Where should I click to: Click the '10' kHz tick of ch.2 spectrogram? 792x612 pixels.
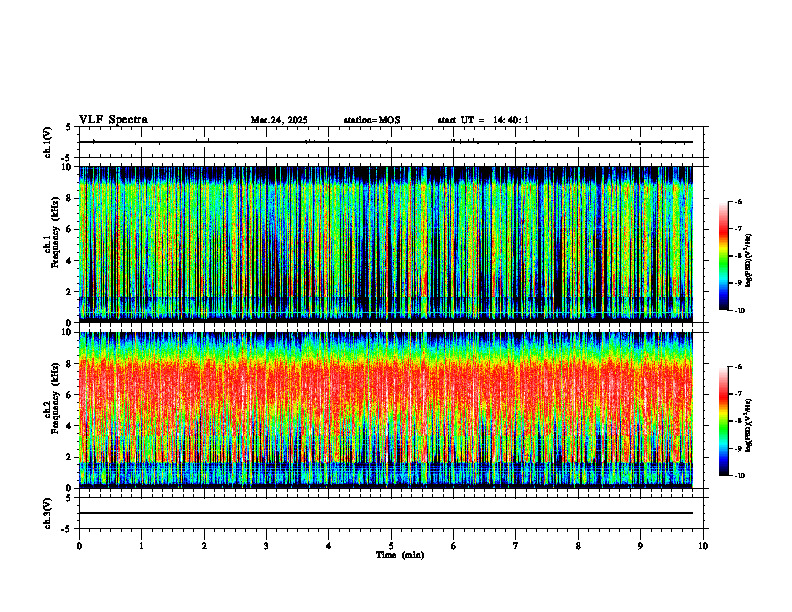68,332
